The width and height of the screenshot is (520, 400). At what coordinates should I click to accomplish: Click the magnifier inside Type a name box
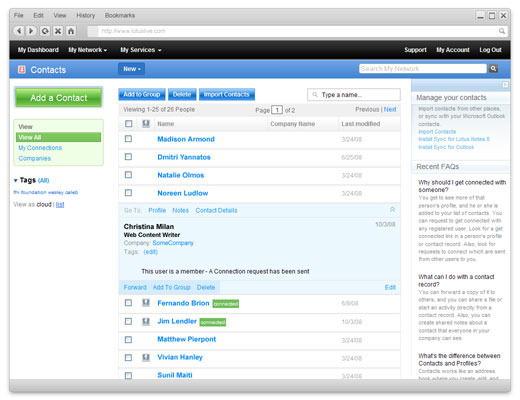click(x=314, y=95)
